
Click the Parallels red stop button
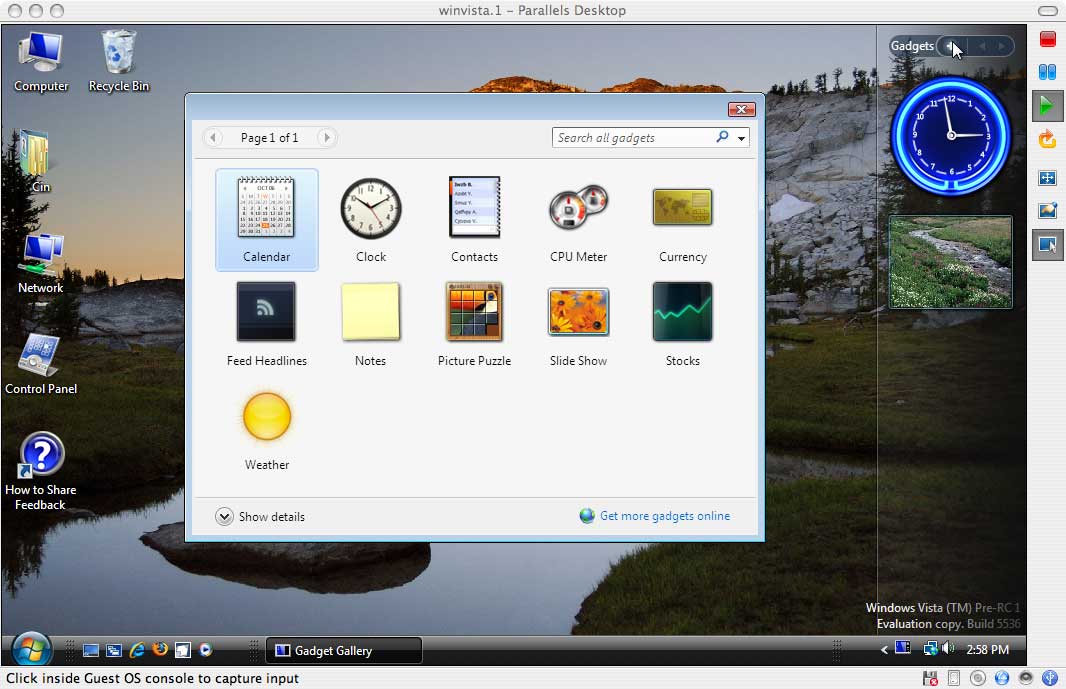coord(1048,39)
